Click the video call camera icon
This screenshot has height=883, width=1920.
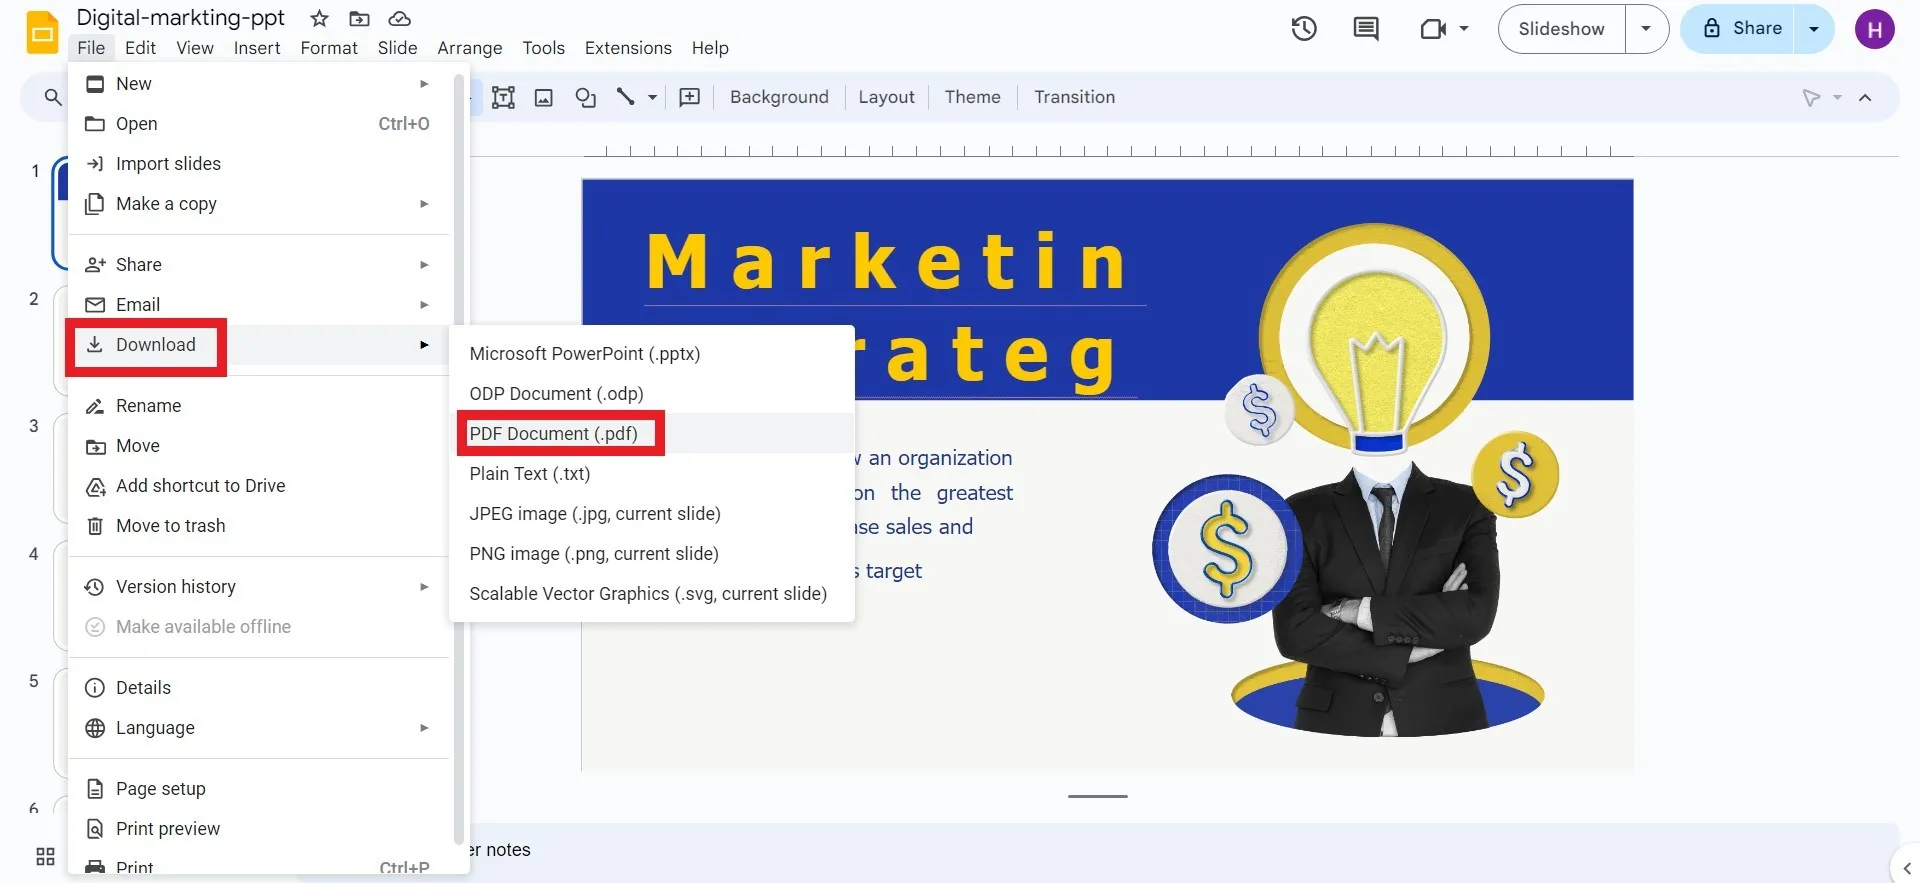[1434, 29]
